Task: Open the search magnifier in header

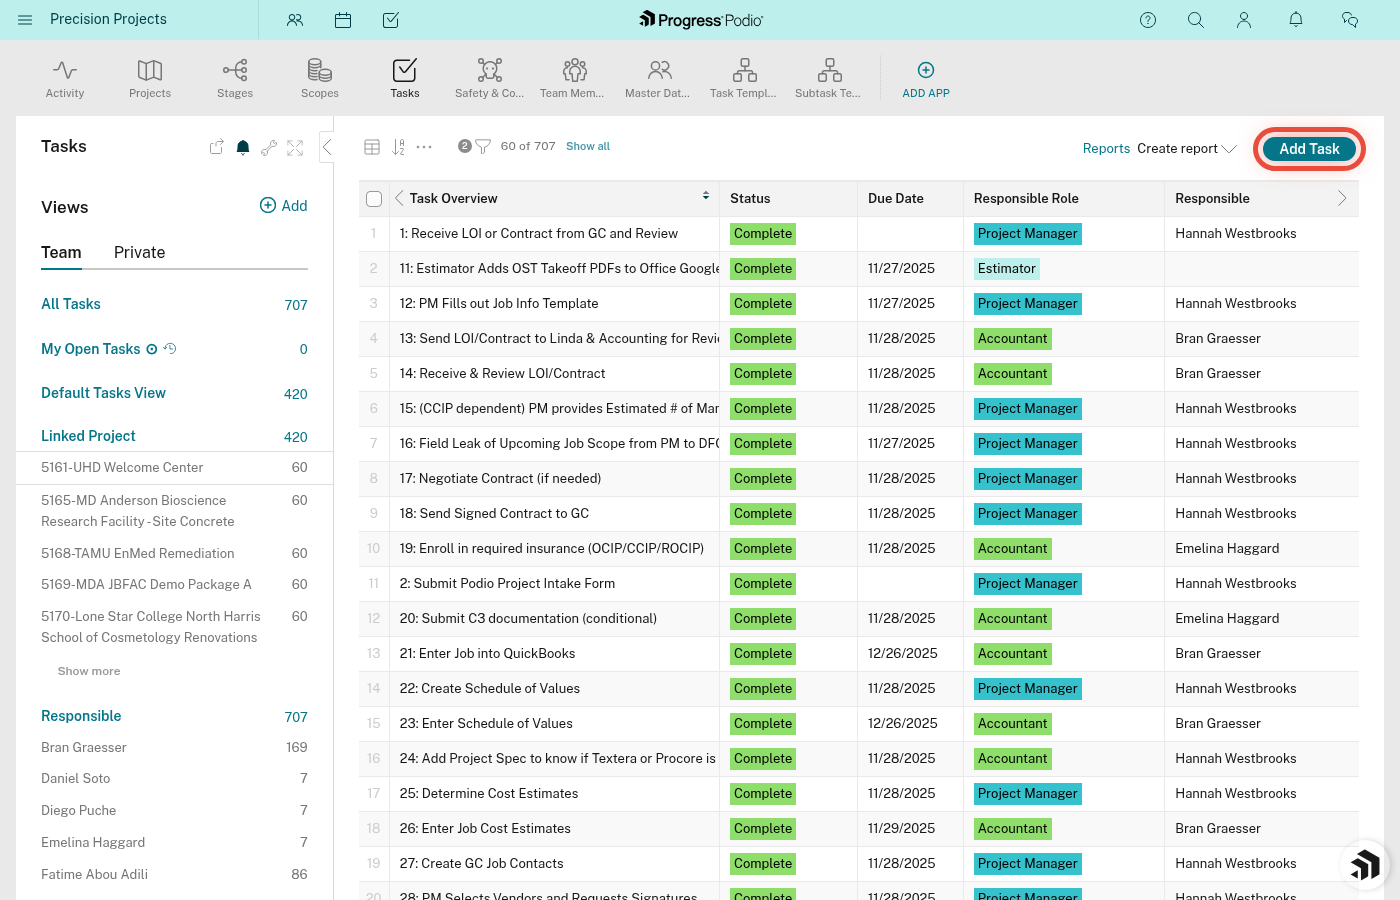Action: tap(1196, 20)
